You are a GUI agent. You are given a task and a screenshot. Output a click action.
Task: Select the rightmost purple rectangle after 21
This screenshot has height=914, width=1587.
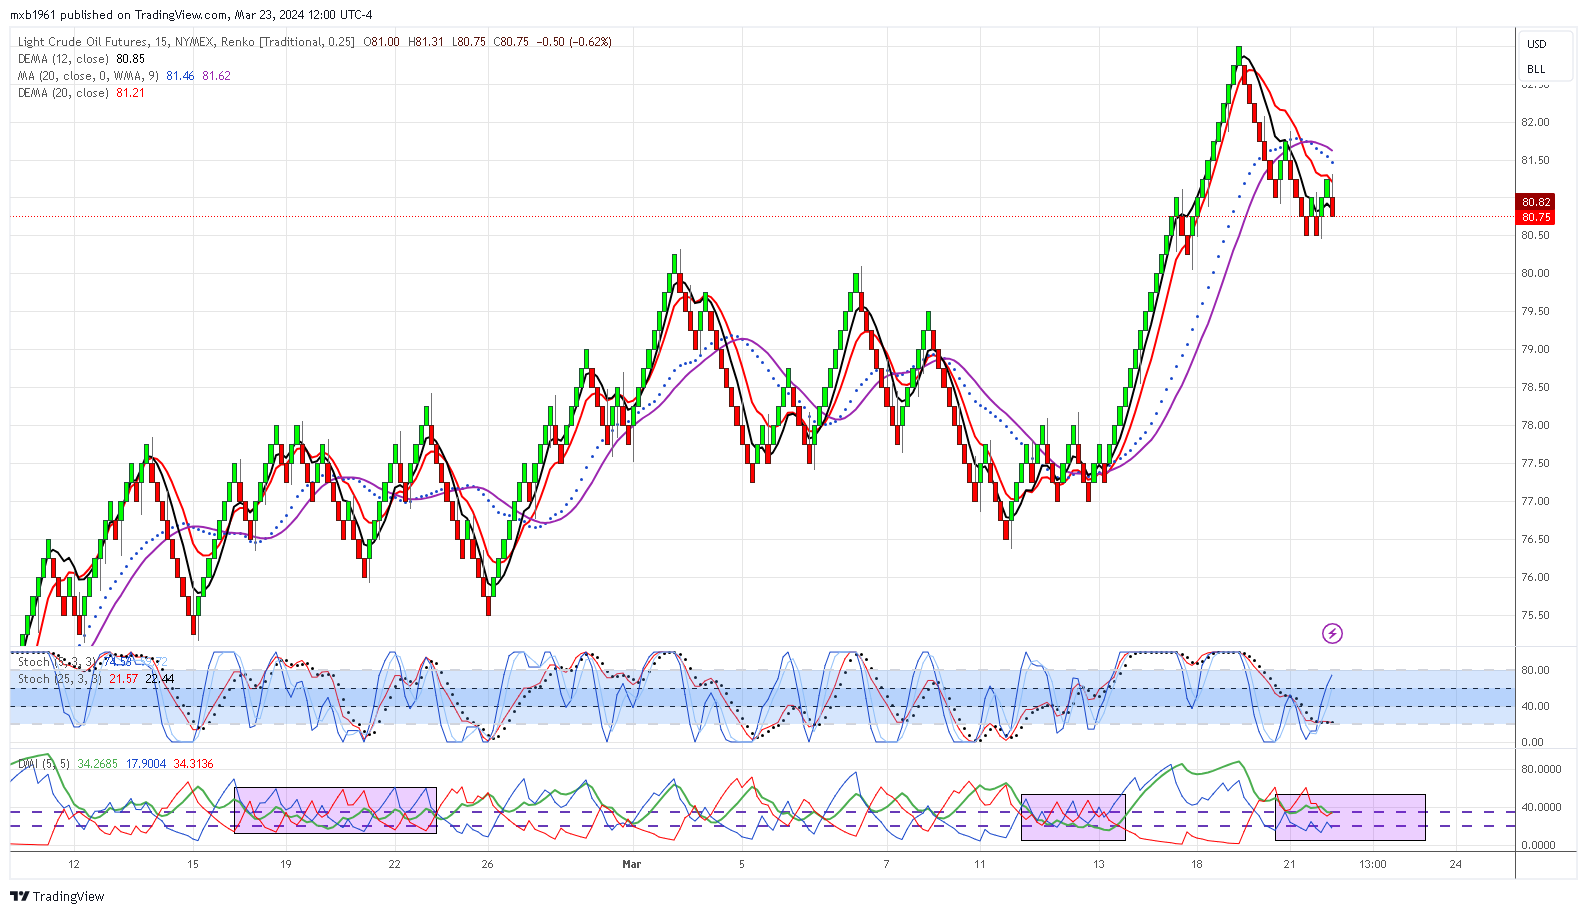1350,817
